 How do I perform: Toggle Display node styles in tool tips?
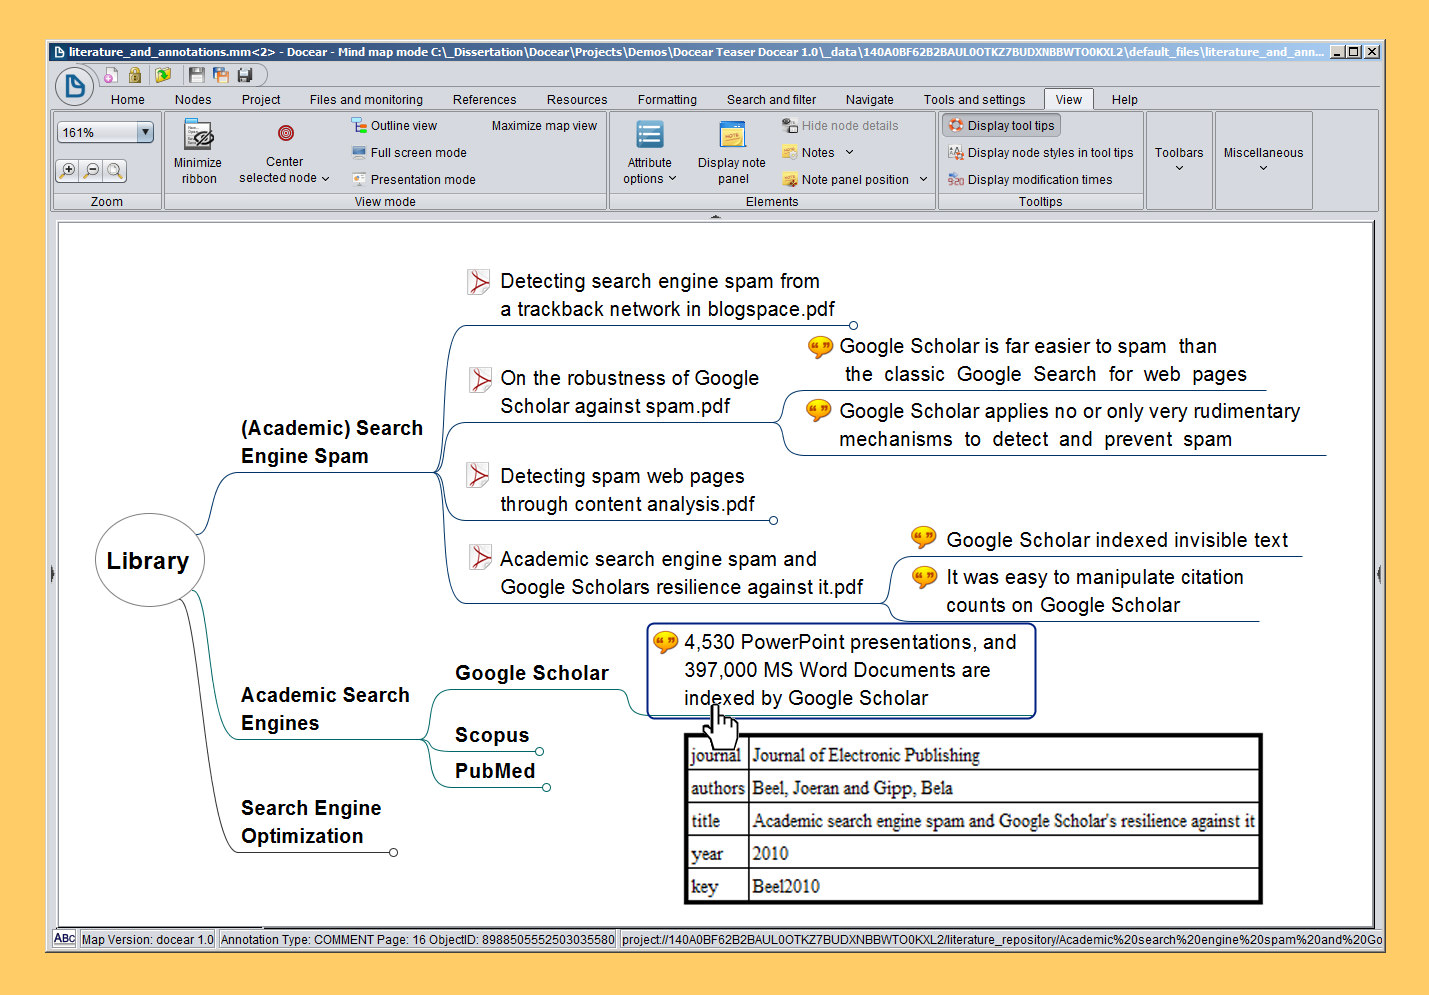1040,153
